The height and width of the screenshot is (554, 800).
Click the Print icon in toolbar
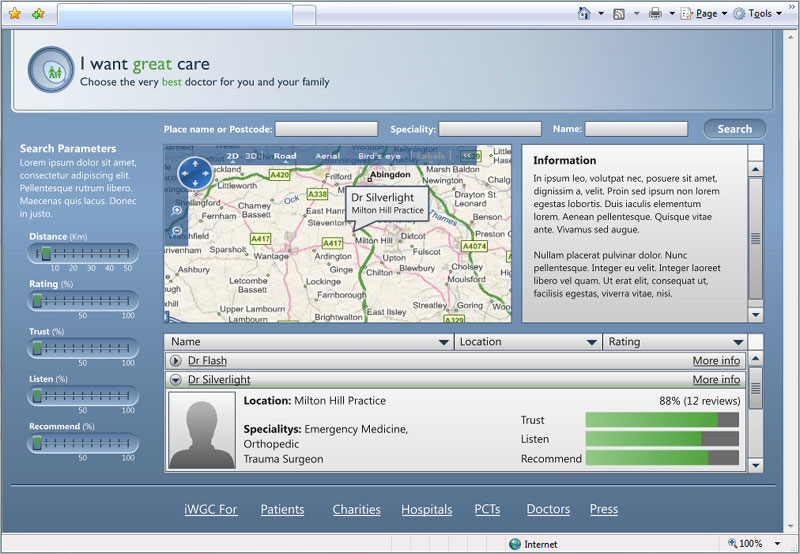[x=655, y=14]
